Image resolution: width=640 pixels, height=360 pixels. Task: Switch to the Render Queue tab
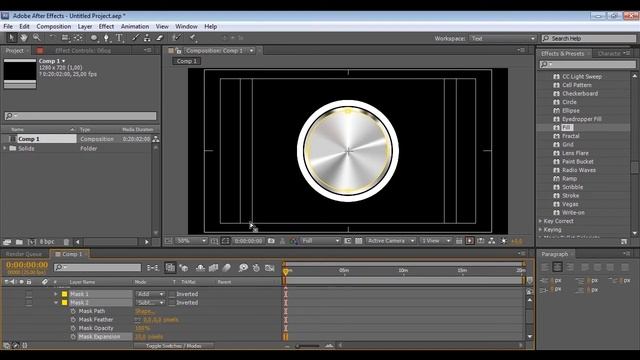coord(24,254)
